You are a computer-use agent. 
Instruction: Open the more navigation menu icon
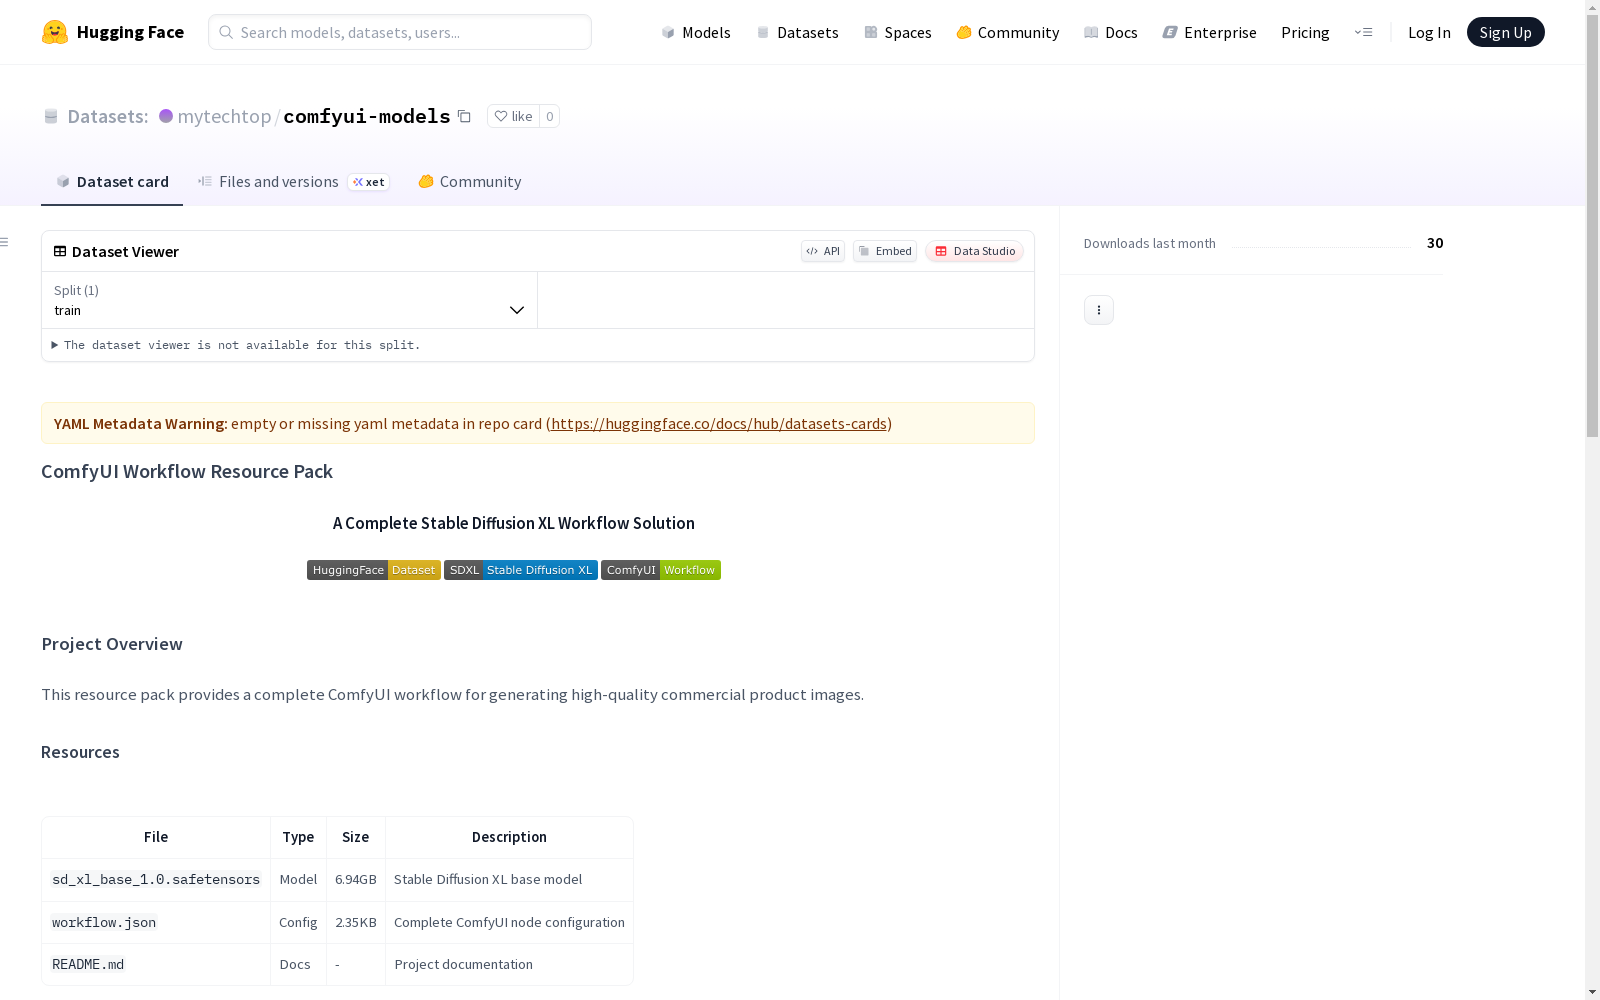pos(1363,32)
